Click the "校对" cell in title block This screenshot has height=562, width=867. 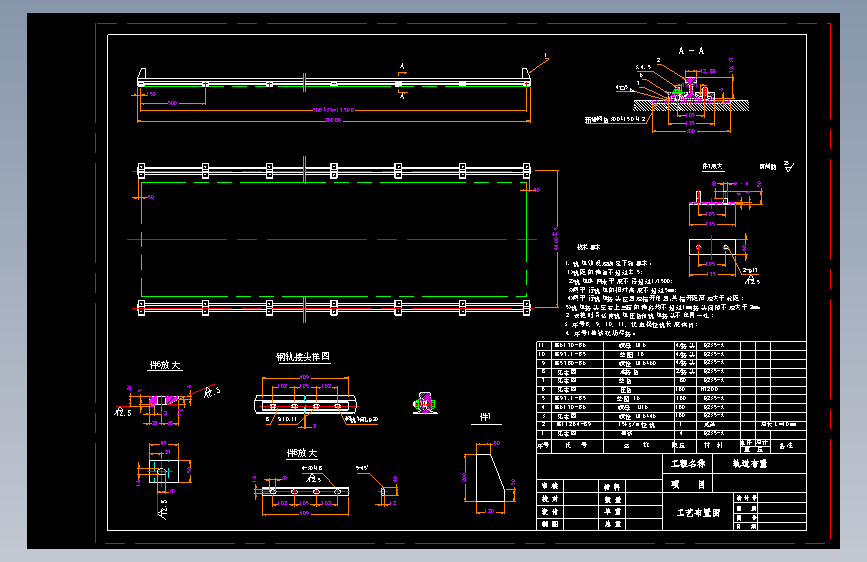point(550,499)
